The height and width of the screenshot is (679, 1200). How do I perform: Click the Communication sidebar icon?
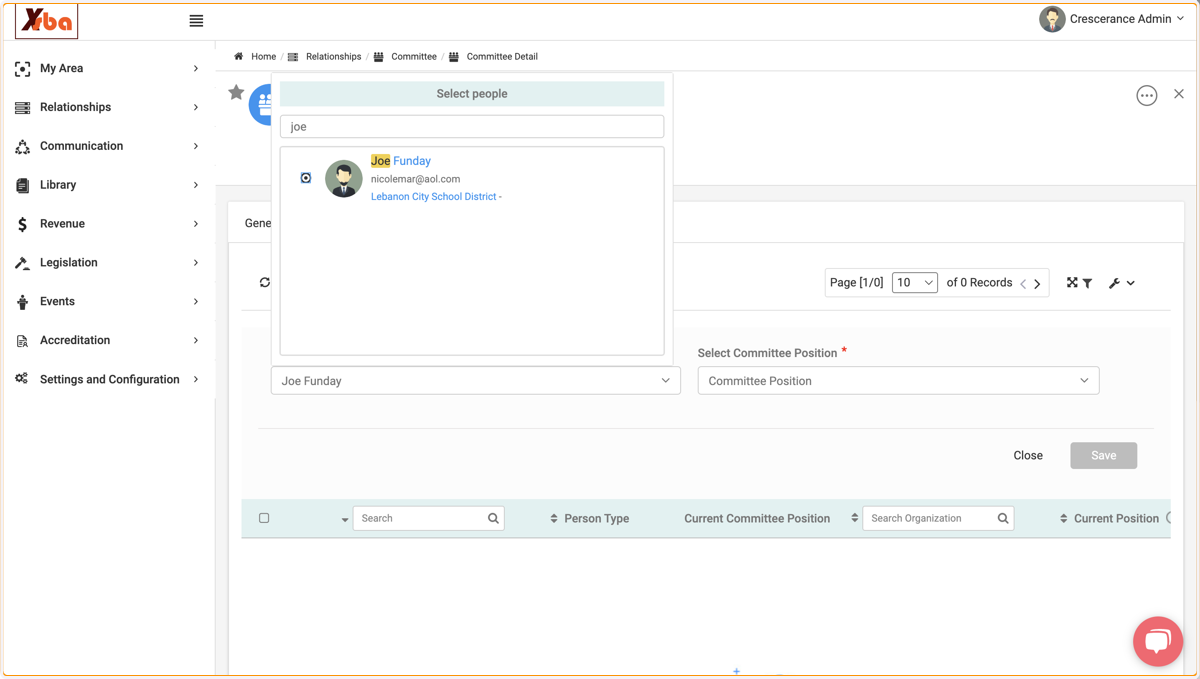coord(22,146)
